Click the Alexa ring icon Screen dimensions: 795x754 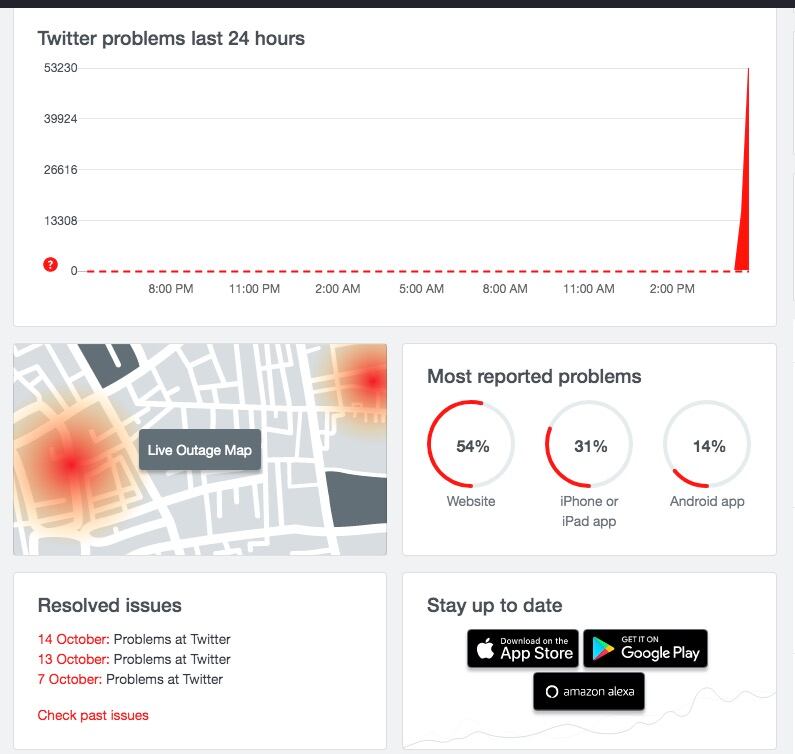coord(551,691)
